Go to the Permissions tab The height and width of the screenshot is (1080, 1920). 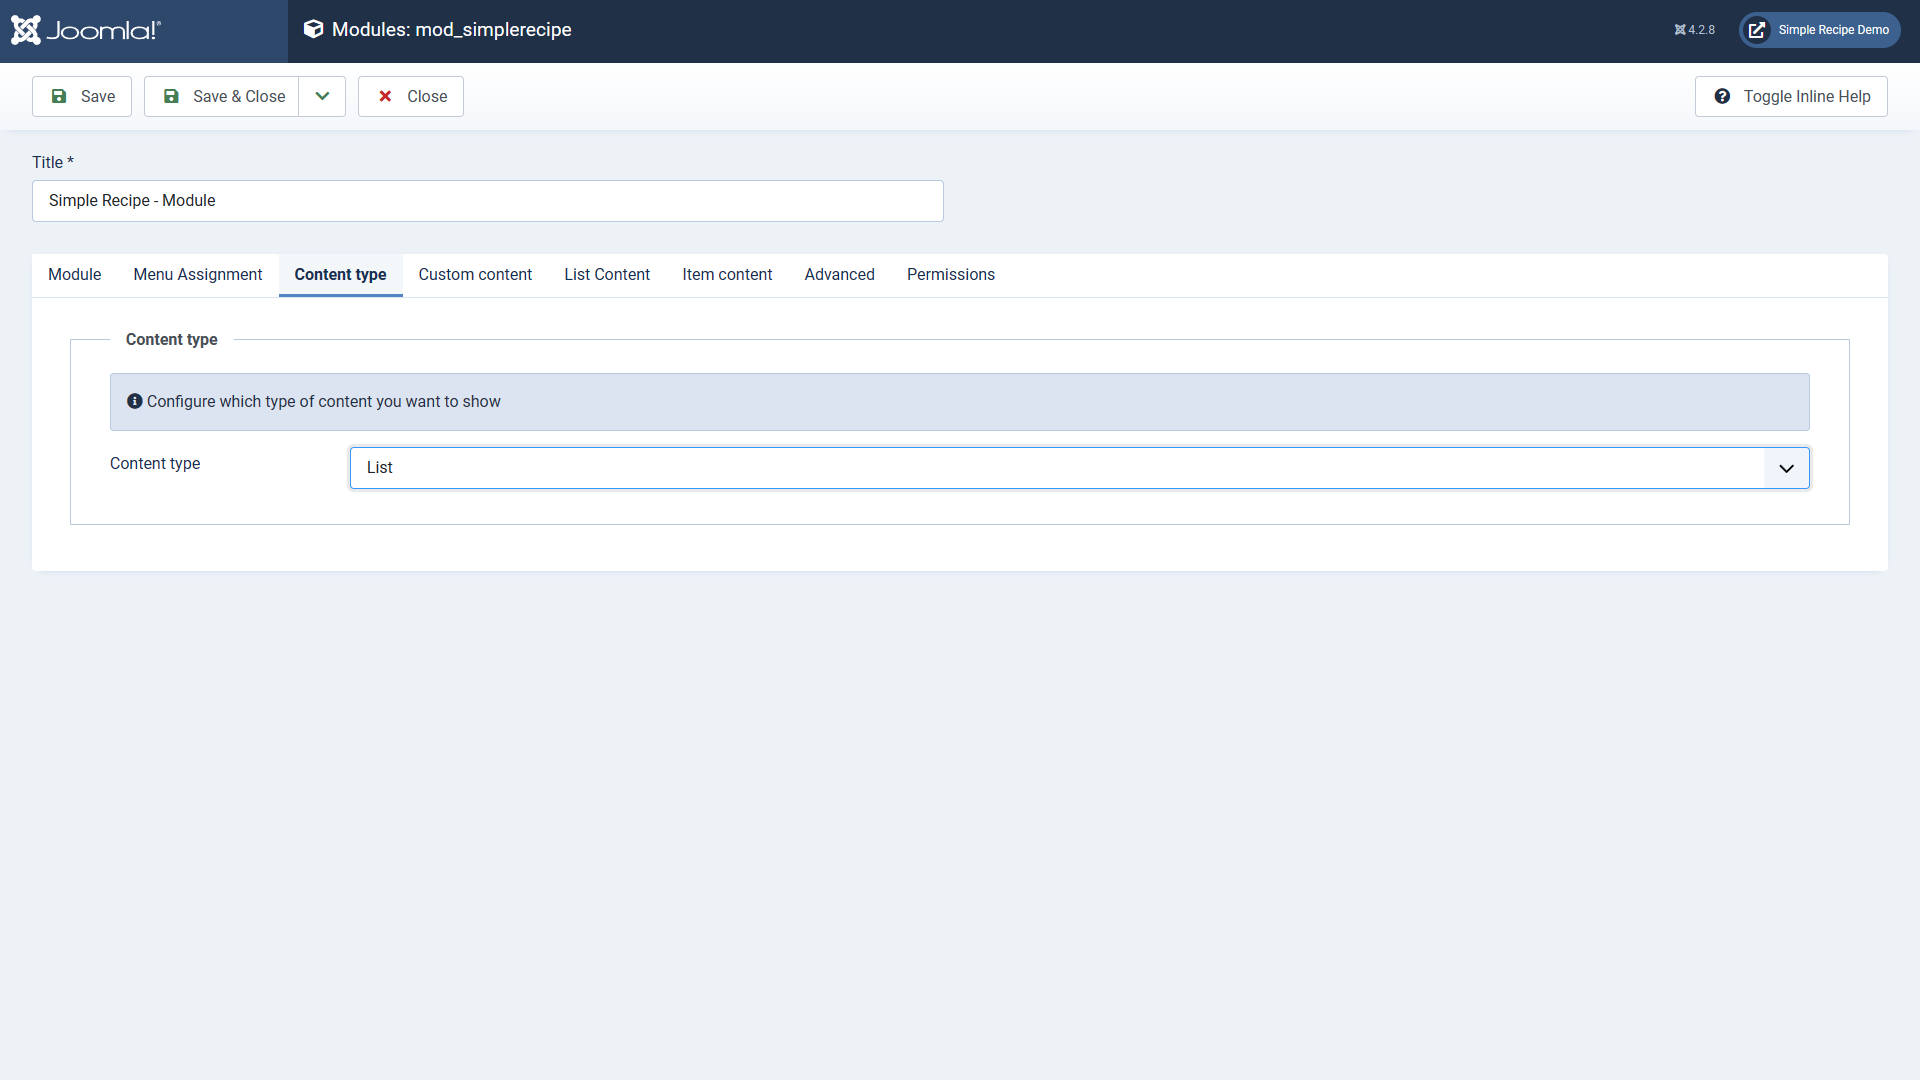[x=950, y=274]
